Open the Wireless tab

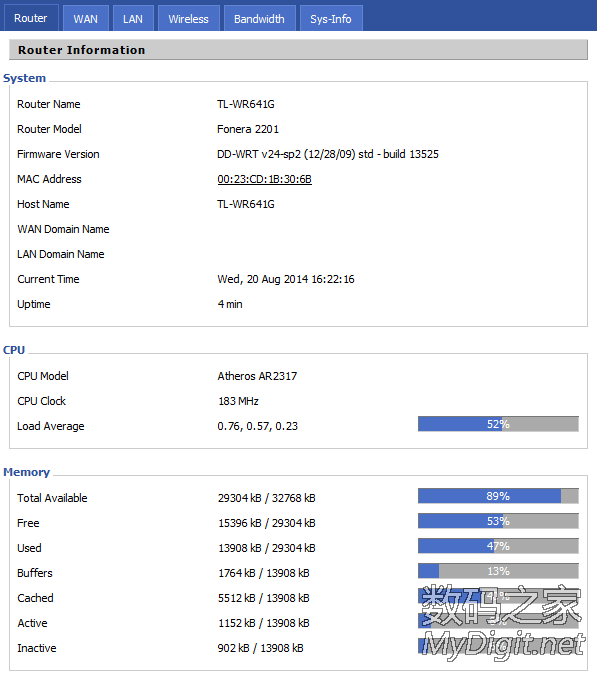pyautogui.click(x=189, y=19)
